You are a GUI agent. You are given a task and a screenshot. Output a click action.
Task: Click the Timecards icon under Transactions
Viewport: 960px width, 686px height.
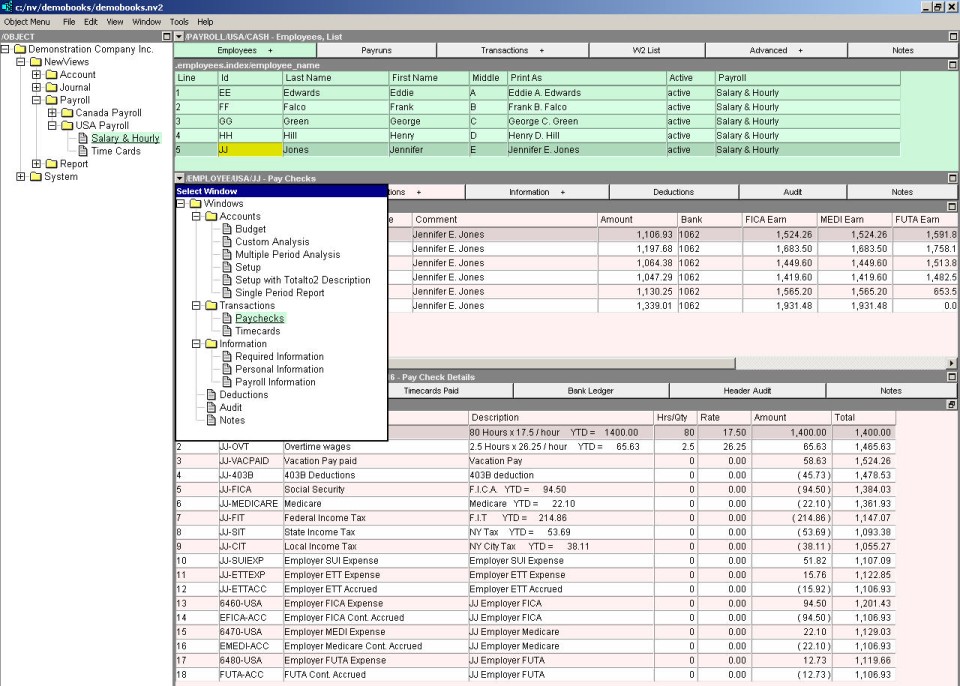(227, 331)
